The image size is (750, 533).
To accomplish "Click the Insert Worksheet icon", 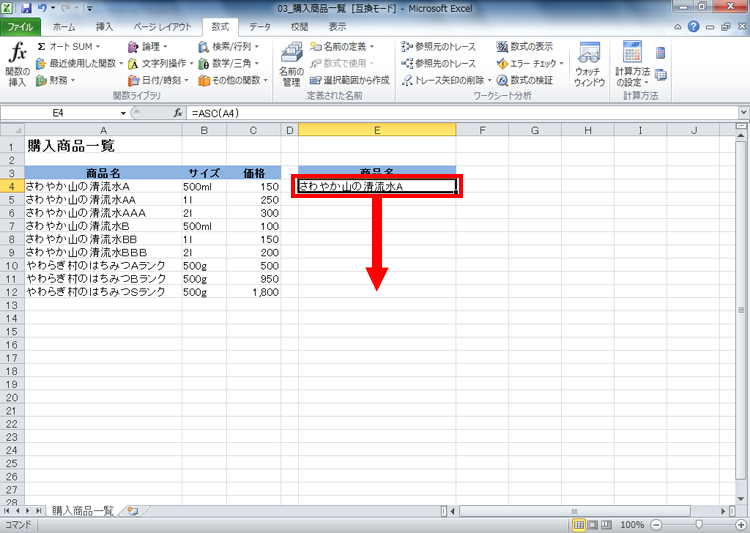I will coord(132,511).
